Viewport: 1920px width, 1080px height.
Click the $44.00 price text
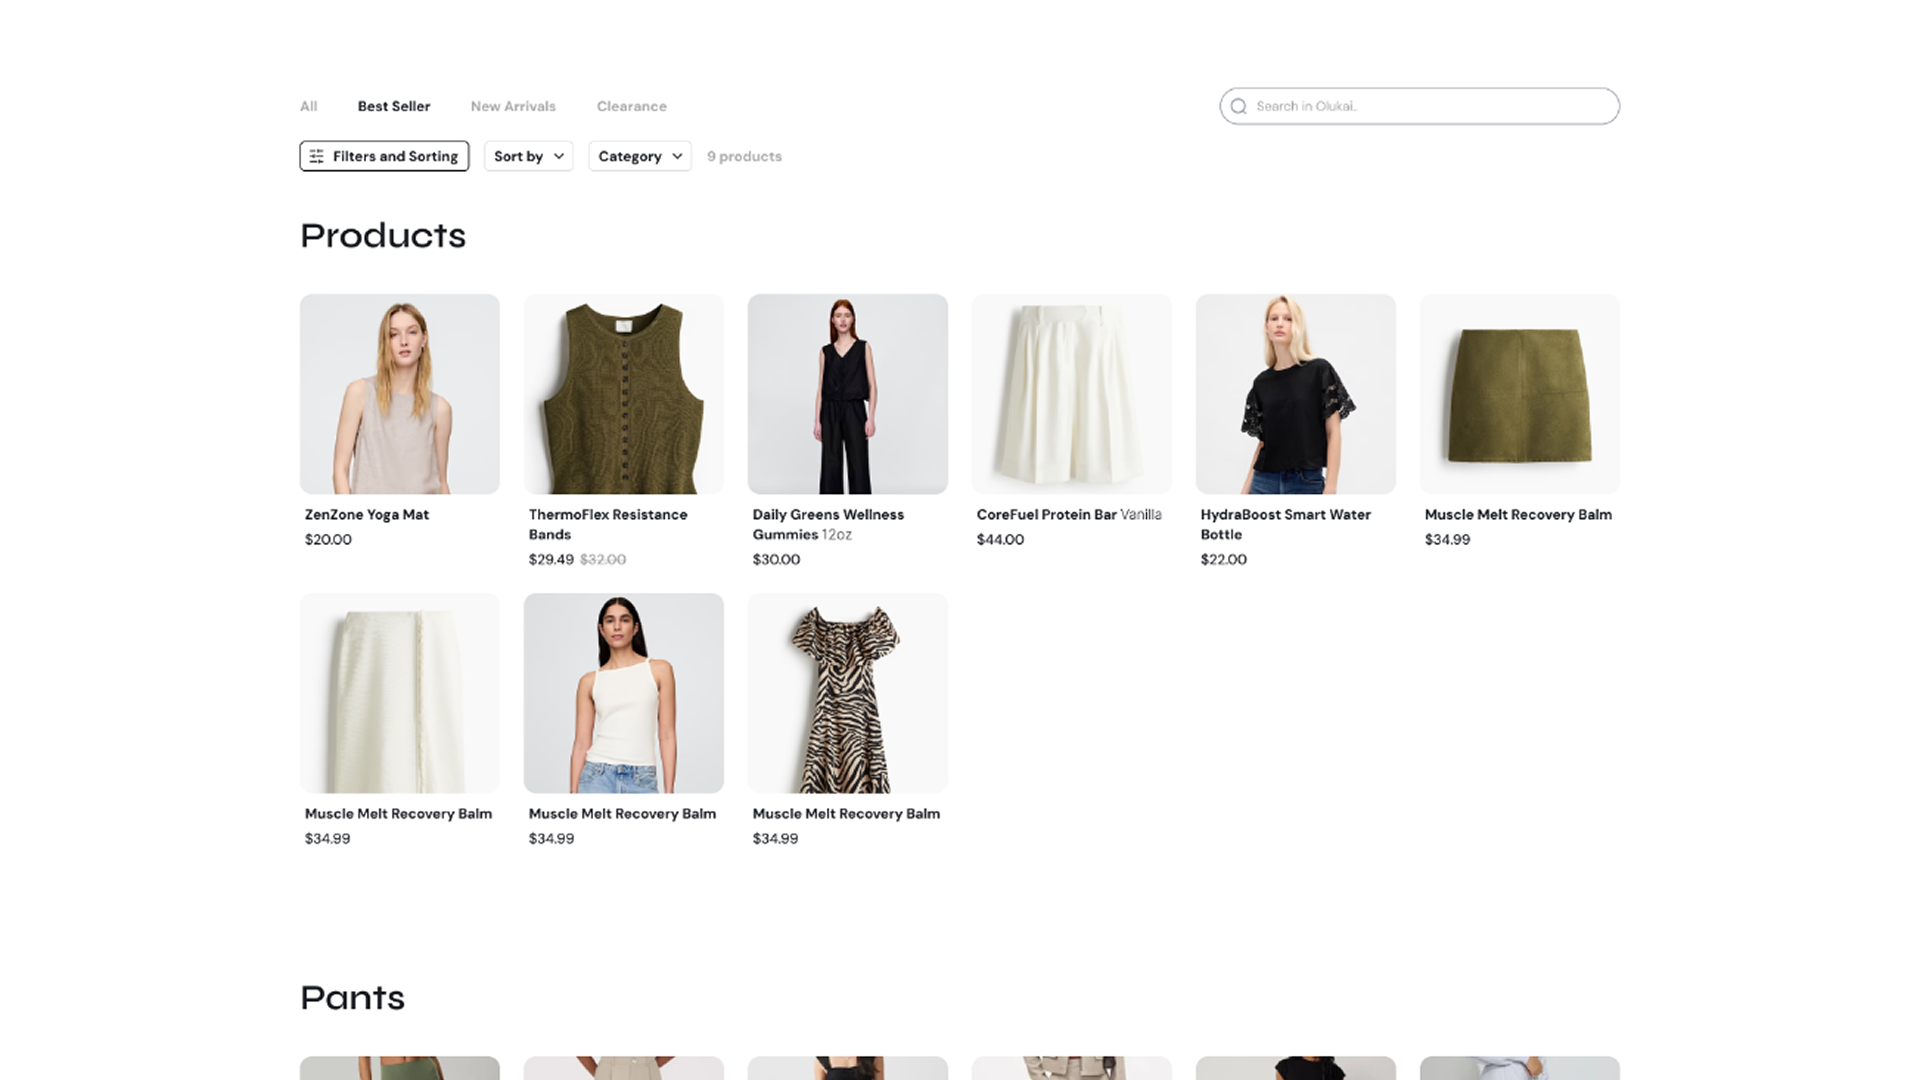pos(1000,540)
